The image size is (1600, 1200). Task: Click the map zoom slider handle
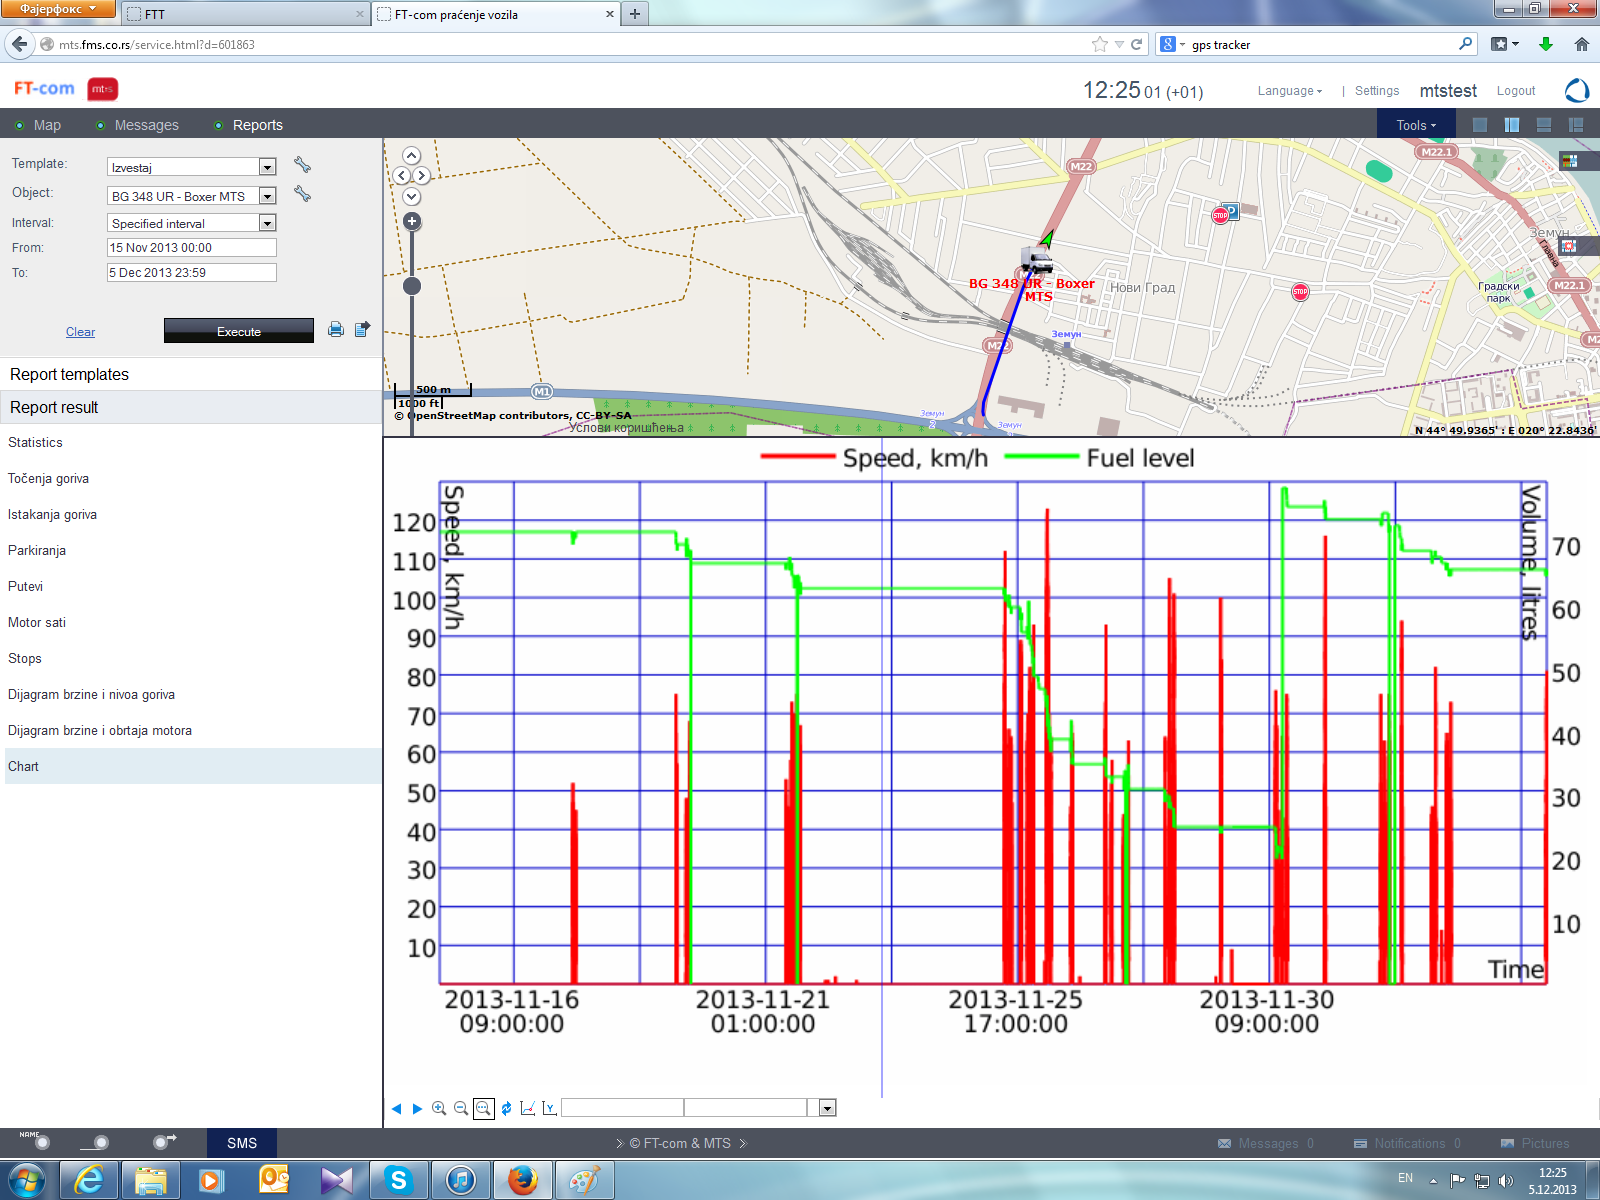tap(412, 286)
